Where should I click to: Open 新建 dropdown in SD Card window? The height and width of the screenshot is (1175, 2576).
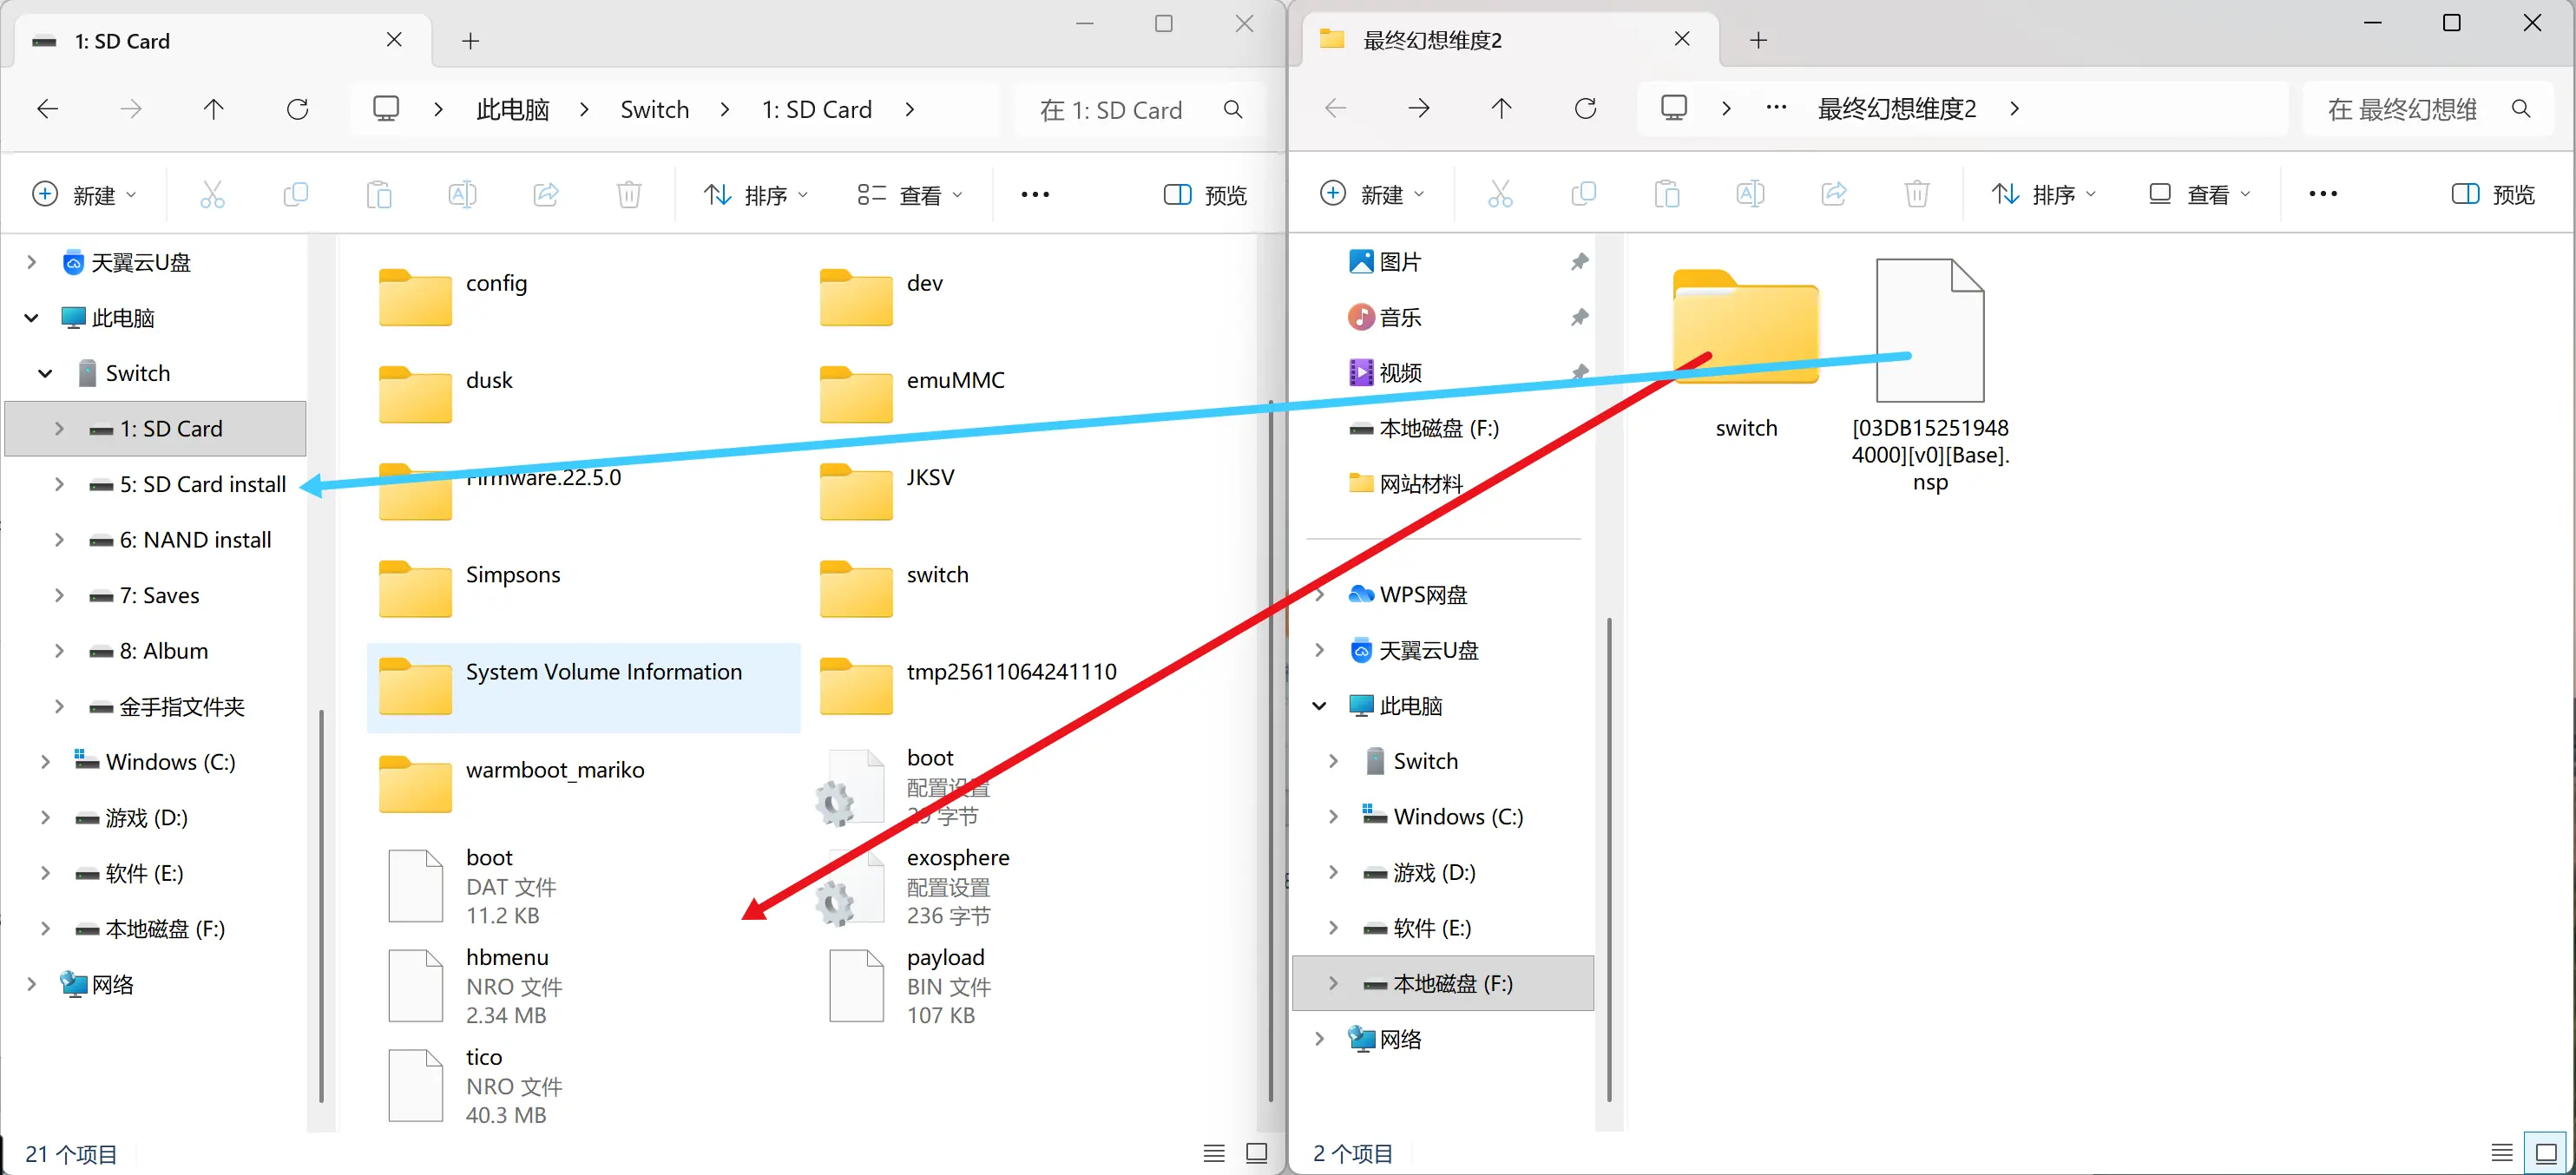tap(85, 195)
